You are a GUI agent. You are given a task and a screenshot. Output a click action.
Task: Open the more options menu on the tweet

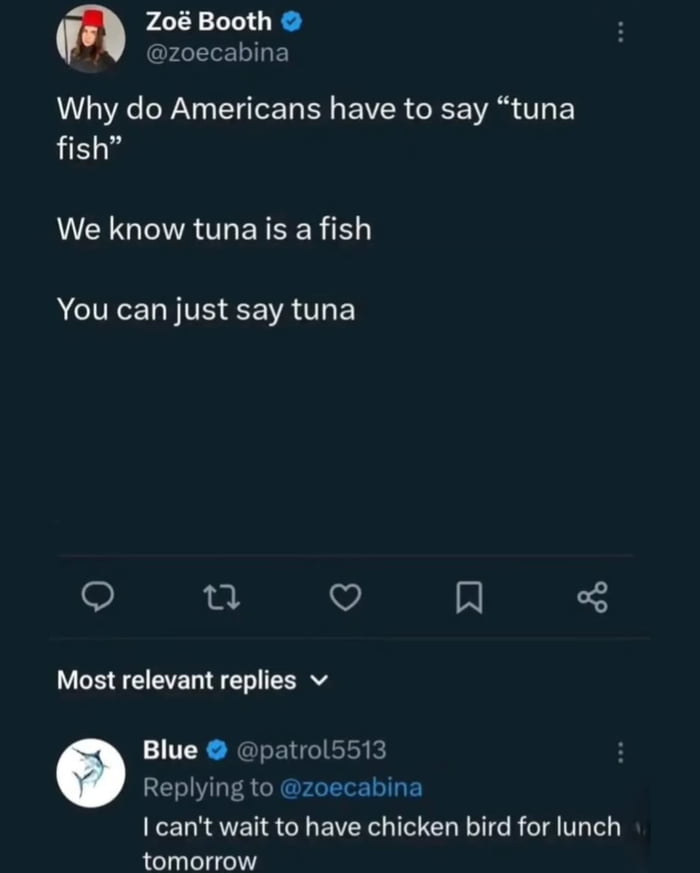point(621,31)
